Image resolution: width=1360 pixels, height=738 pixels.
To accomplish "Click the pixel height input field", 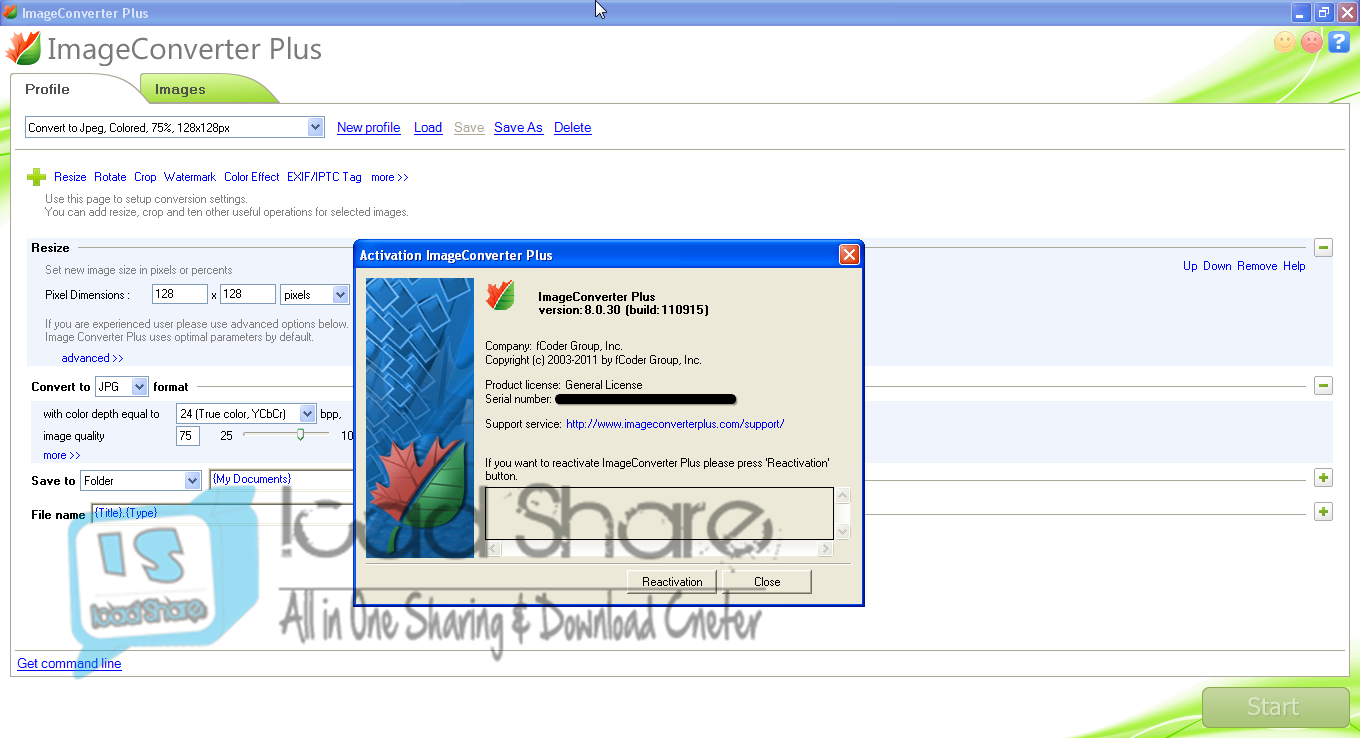I will (x=247, y=295).
